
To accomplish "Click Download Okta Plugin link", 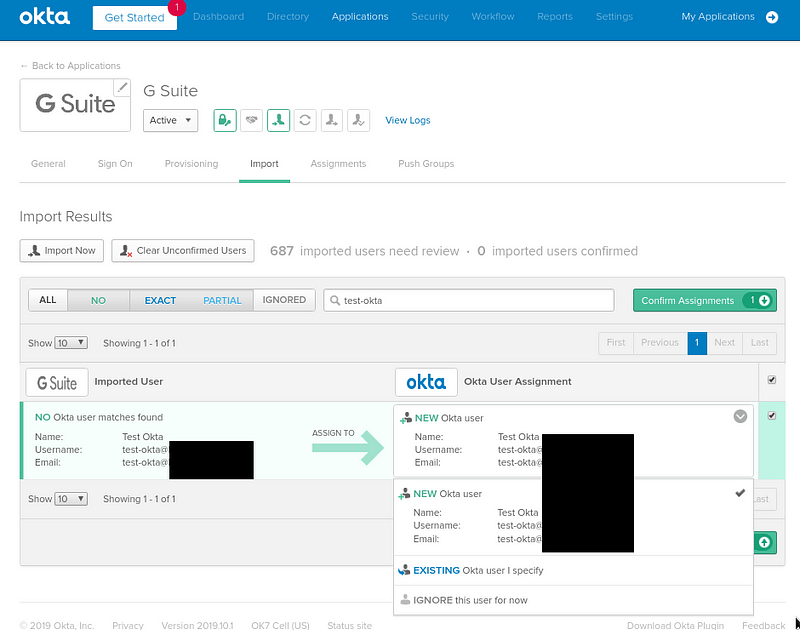I will pos(675,625).
